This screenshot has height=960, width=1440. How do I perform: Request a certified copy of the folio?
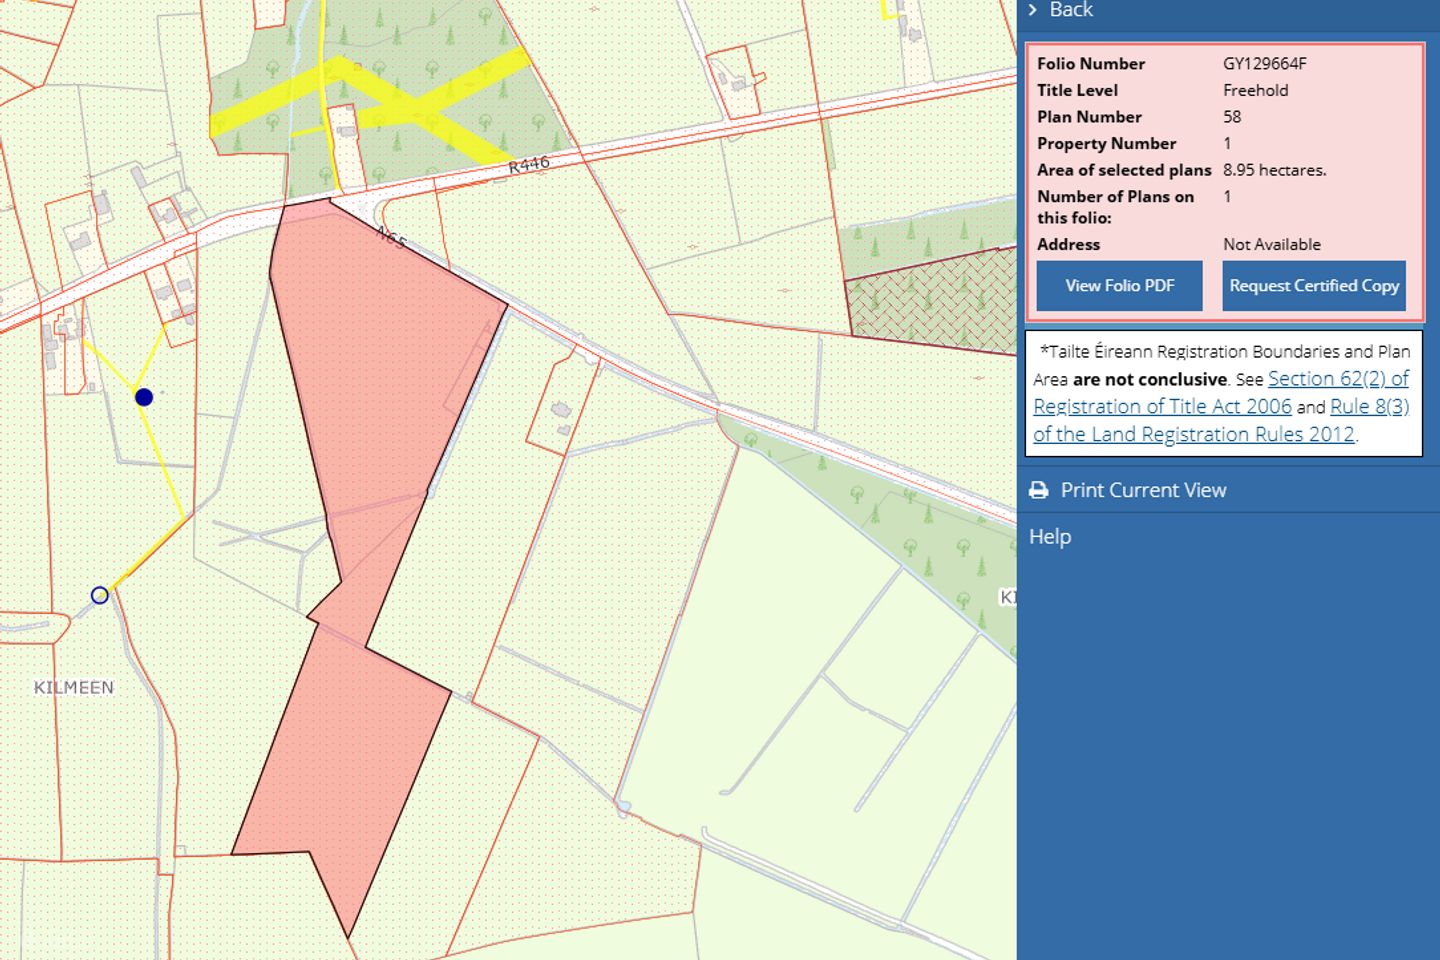pos(1313,286)
